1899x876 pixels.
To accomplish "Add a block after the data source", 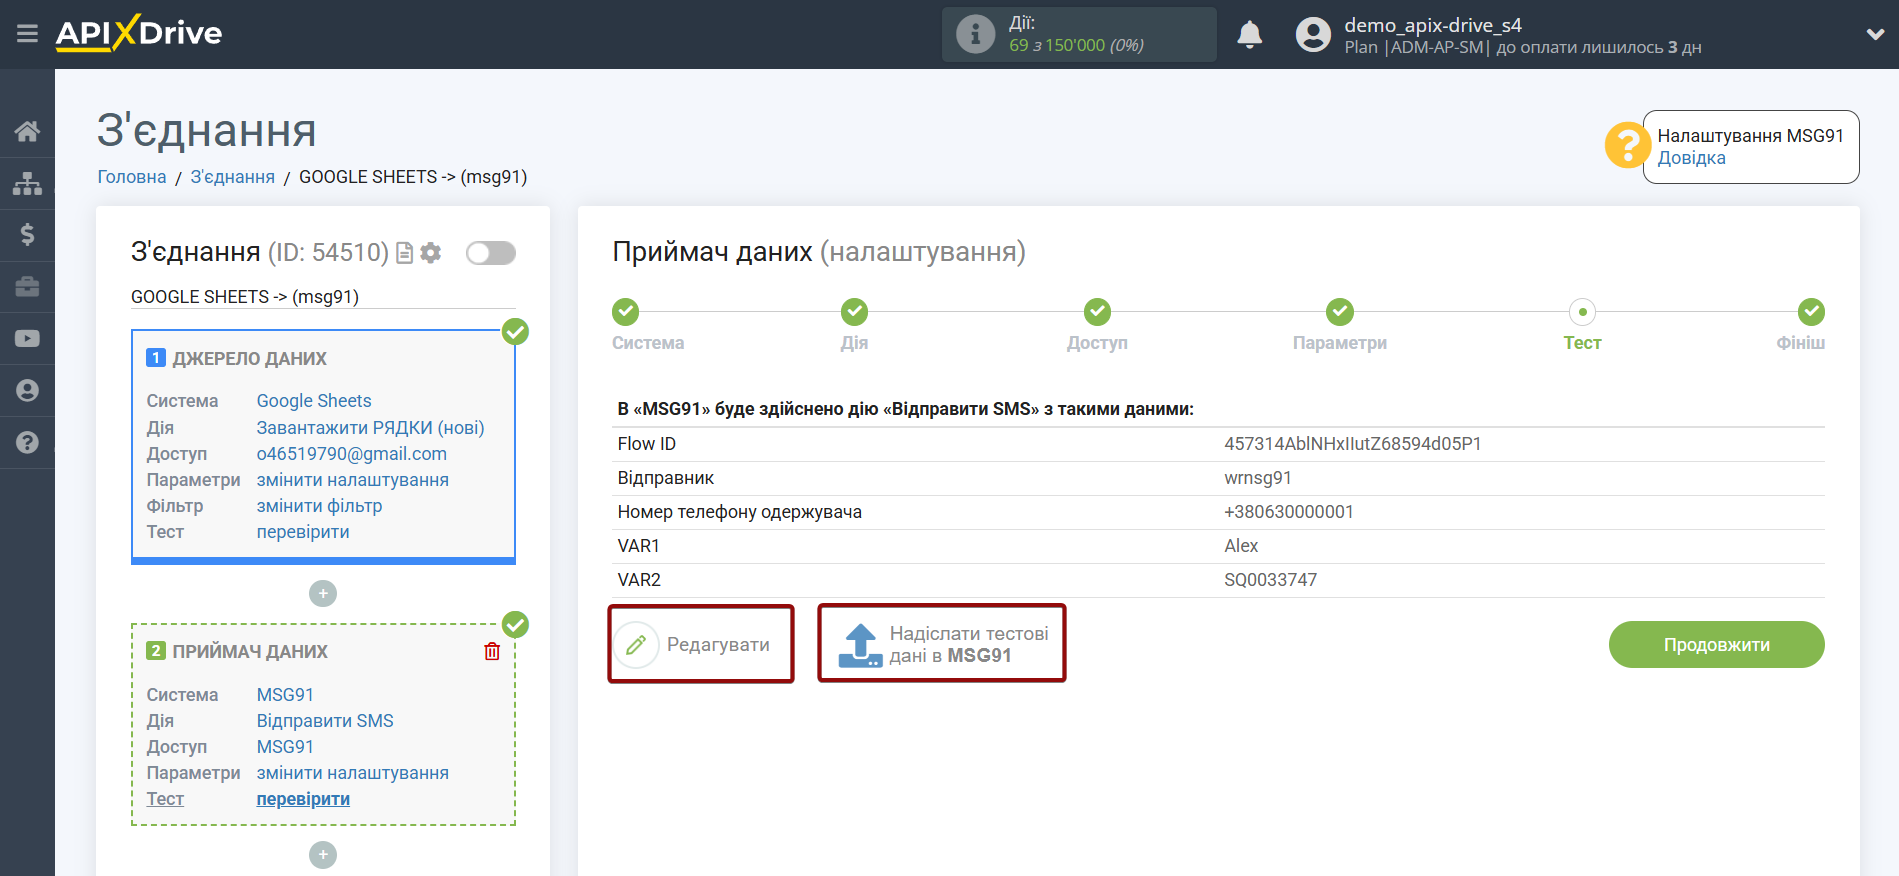I will 323,594.
